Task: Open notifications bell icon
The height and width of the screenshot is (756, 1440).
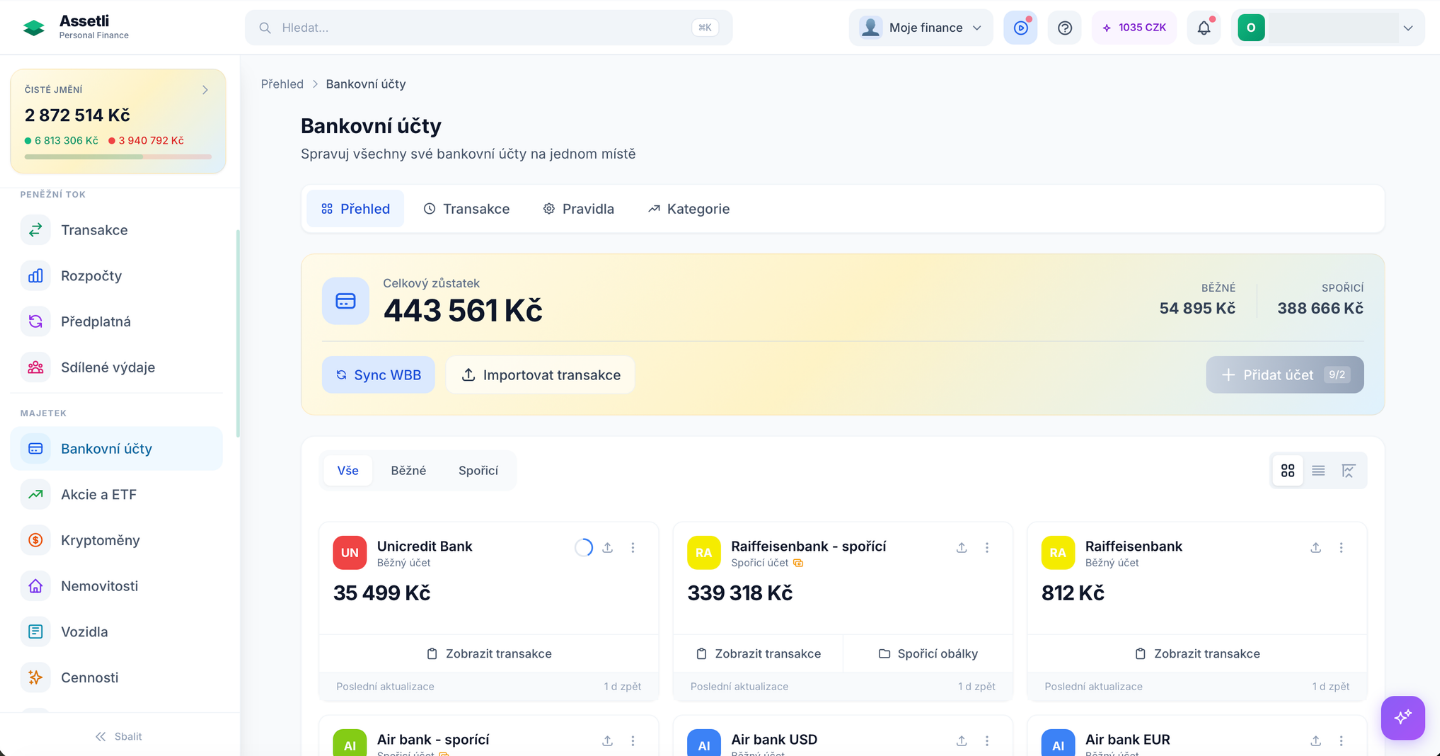Action: click(1204, 28)
